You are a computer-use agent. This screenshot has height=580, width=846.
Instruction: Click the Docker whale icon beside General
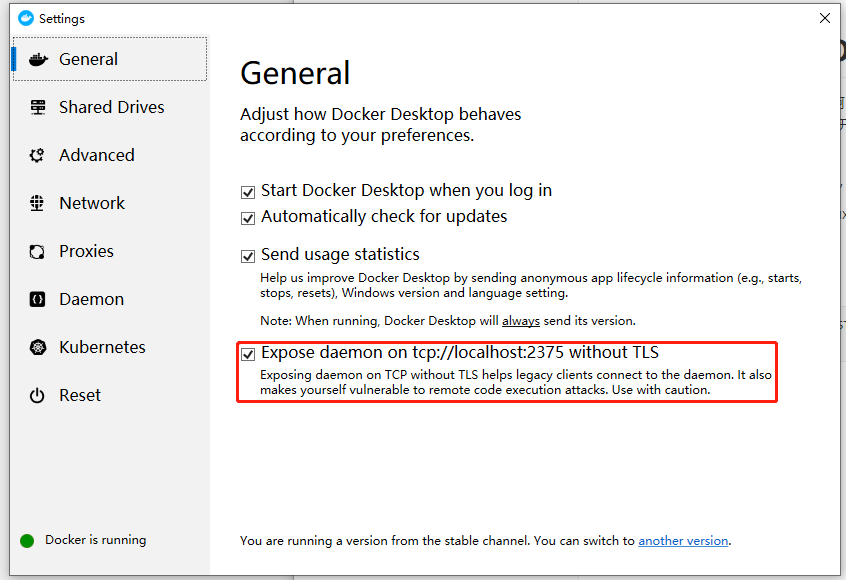[38, 59]
